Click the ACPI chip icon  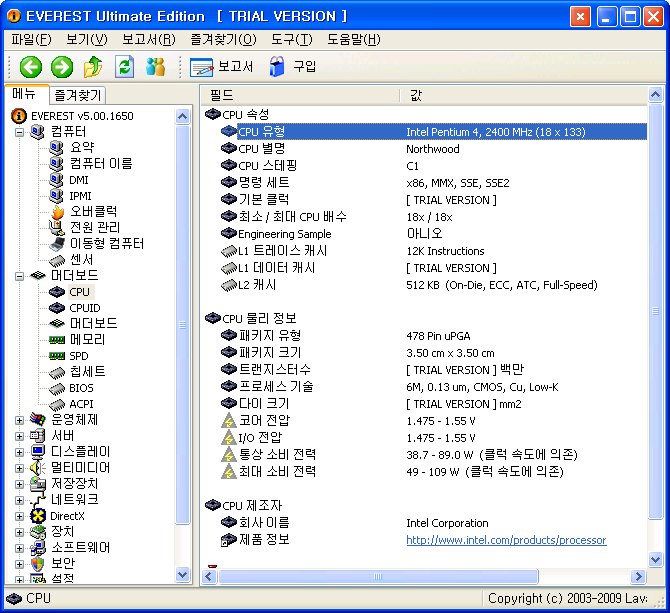coord(57,404)
